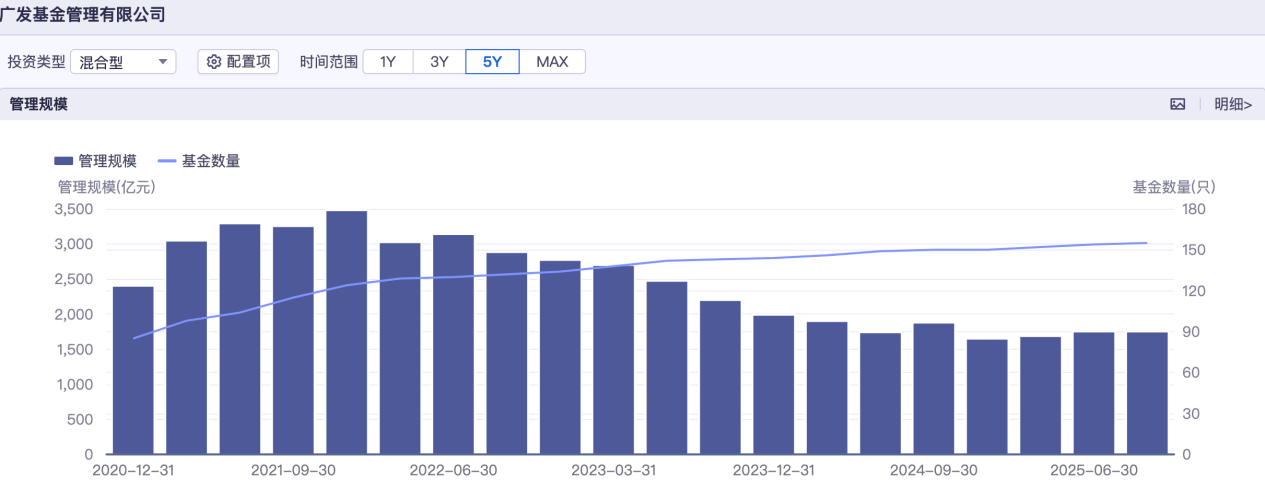Click the last bar at the chart's right end
Image resolution: width=1265 pixels, height=492 pixels.
[1147, 393]
